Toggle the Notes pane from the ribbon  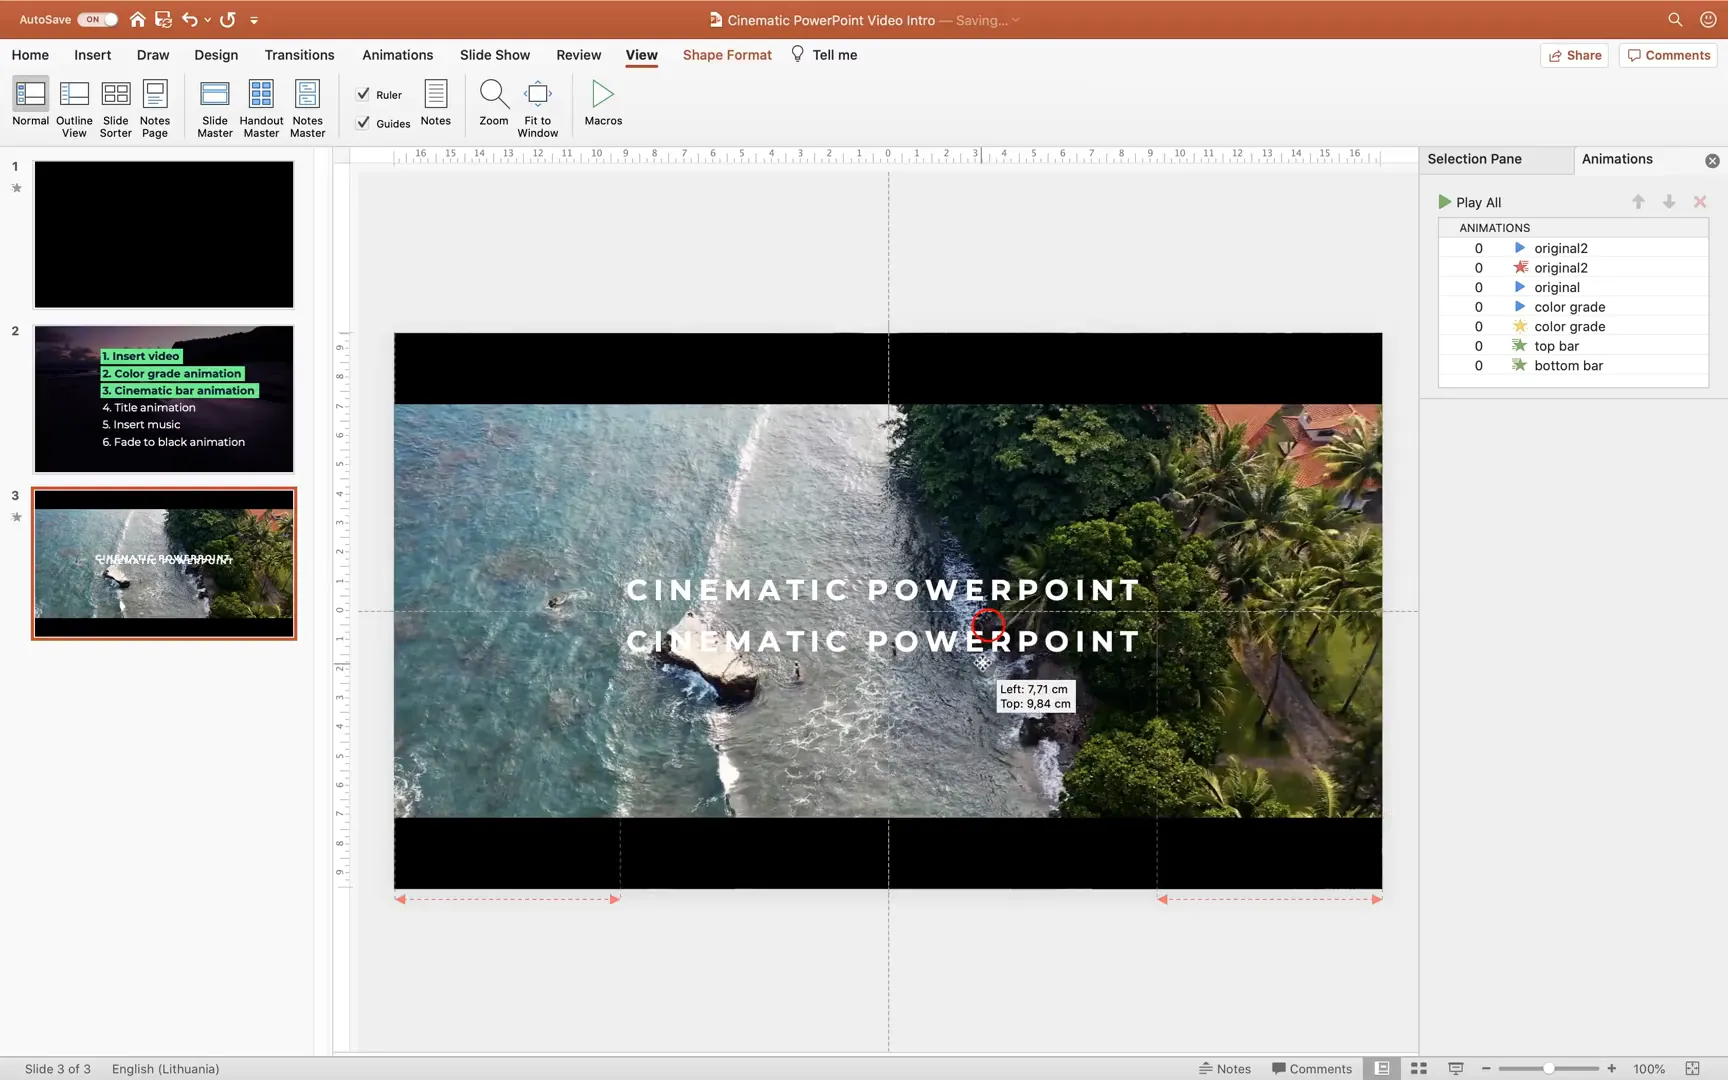pyautogui.click(x=435, y=100)
